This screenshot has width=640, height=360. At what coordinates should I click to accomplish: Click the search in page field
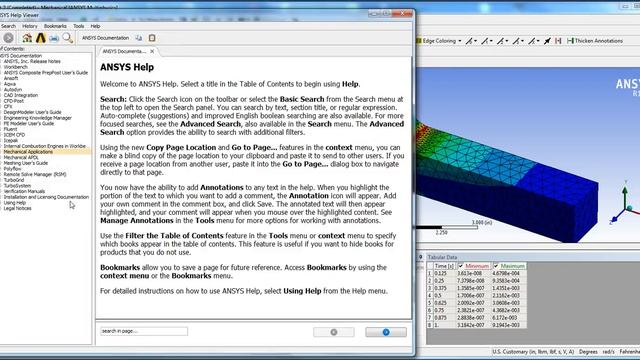[x=144, y=331]
